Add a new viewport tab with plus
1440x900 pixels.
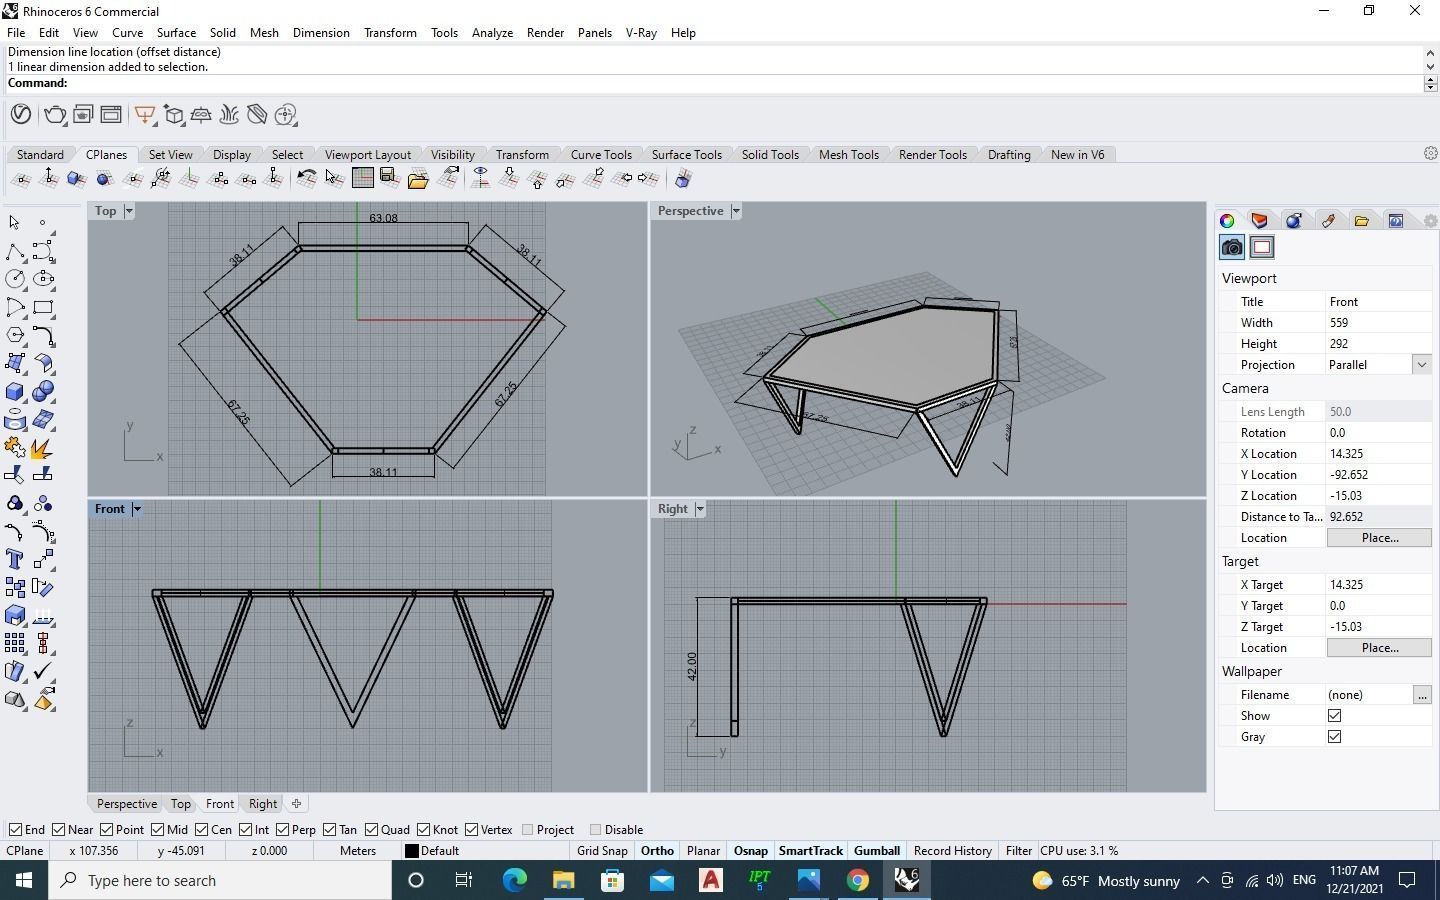point(296,803)
